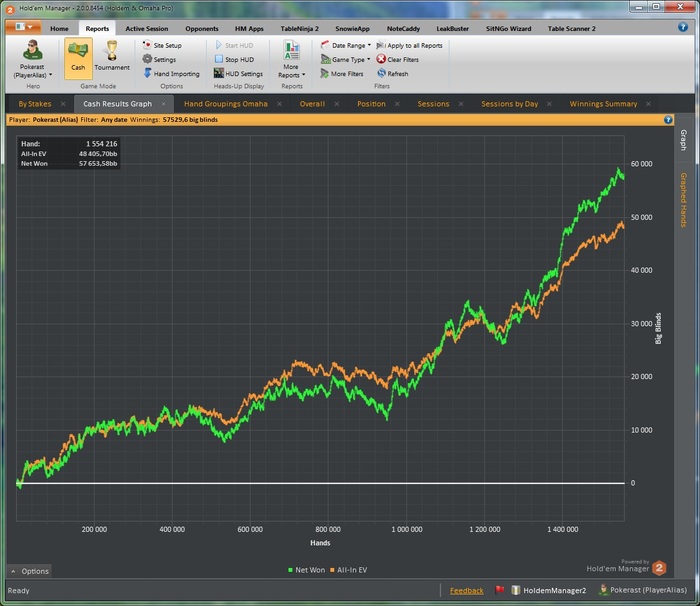The image size is (700, 606).
Task: Expand the Options panel
Action: pos(29,571)
